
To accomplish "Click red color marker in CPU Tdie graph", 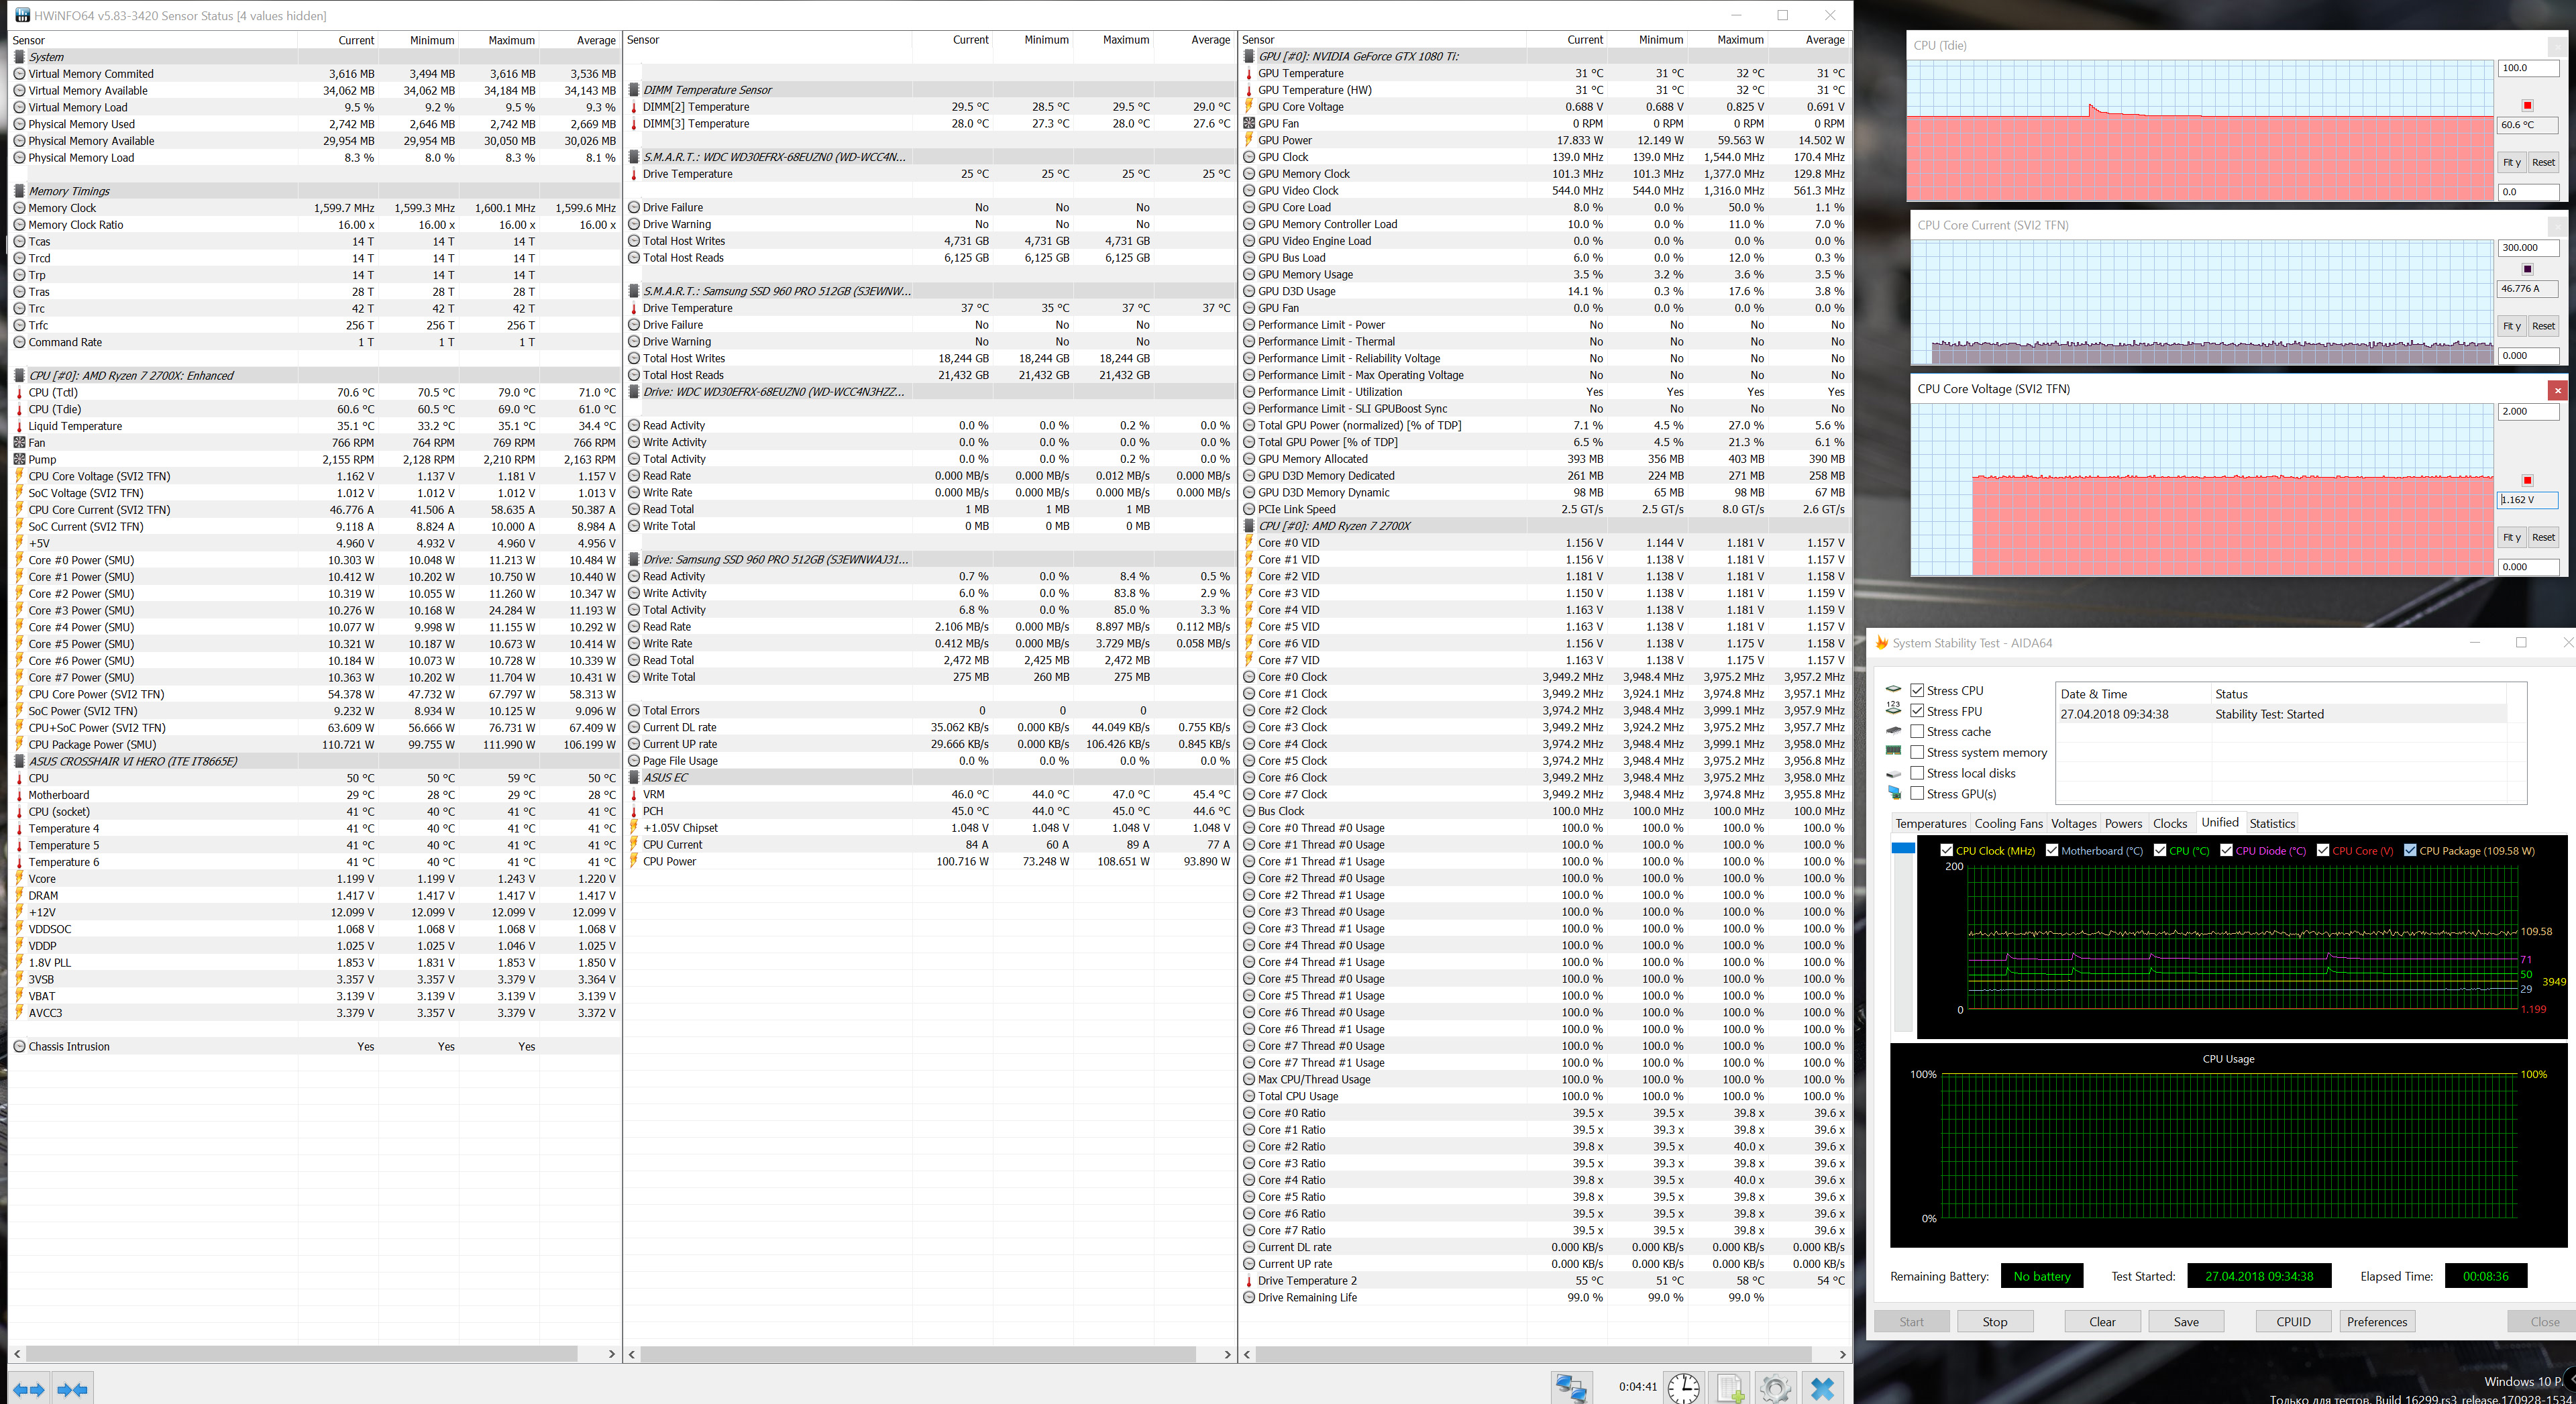I will click(x=2527, y=105).
